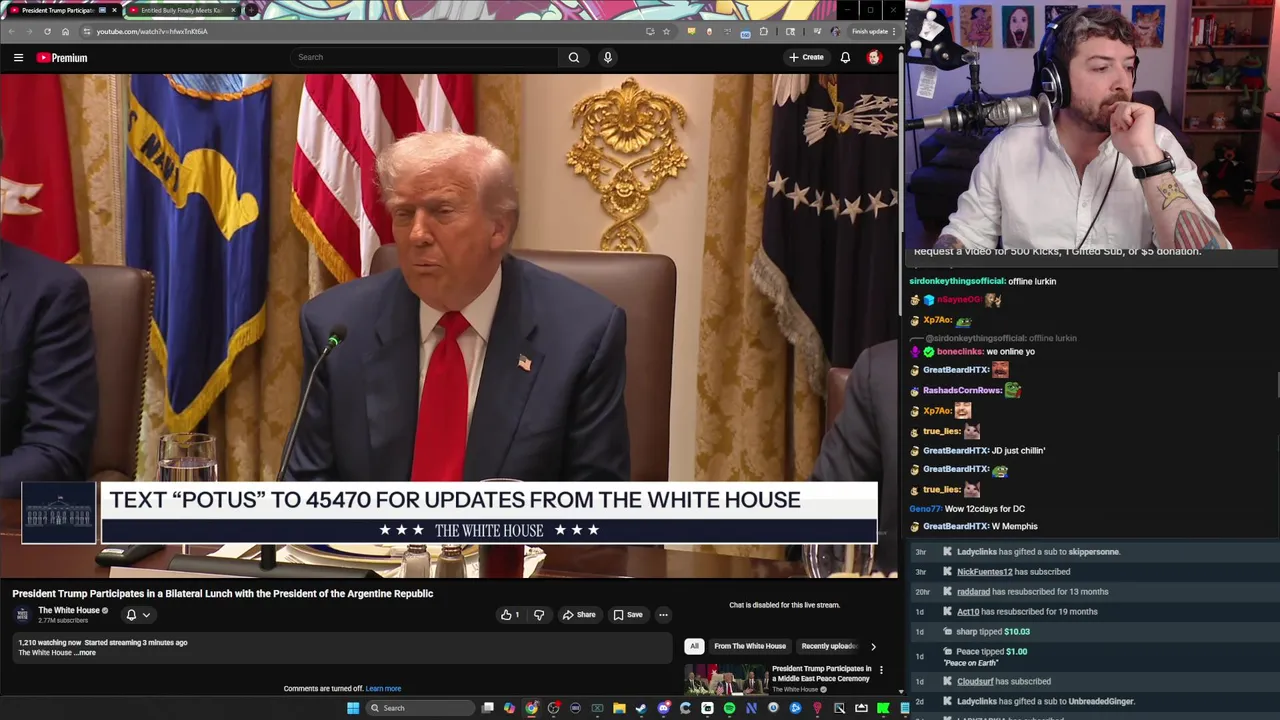Open the YouTube guide hamburger menu
The width and height of the screenshot is (1280, 720).
point(18,58)
